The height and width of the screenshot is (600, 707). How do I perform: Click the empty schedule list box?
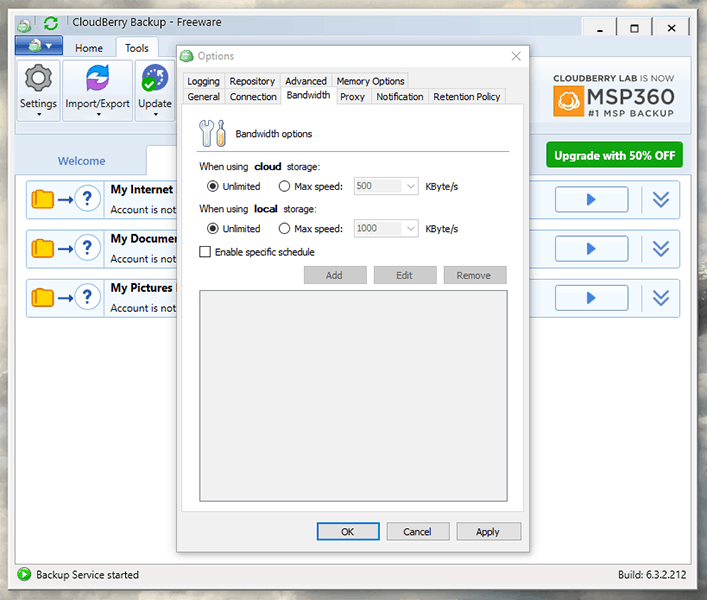[x=353, y=395]
